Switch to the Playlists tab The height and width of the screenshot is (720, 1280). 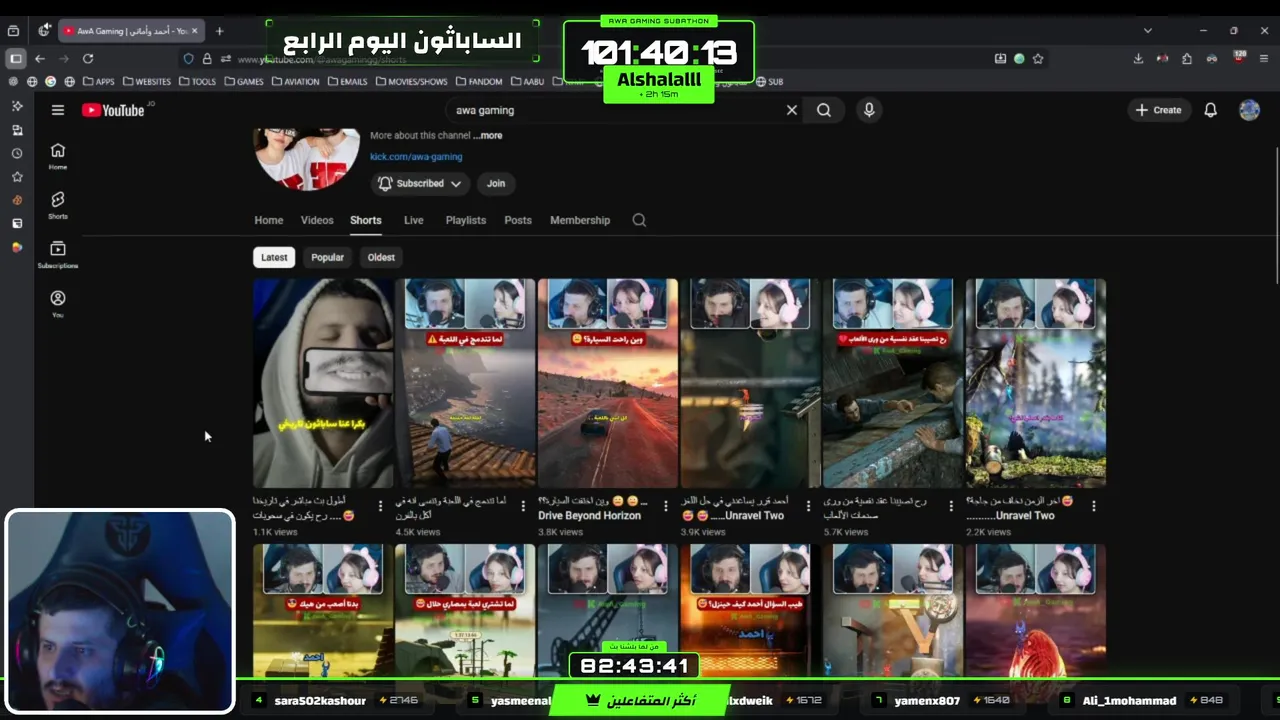[x=466, y=220]
